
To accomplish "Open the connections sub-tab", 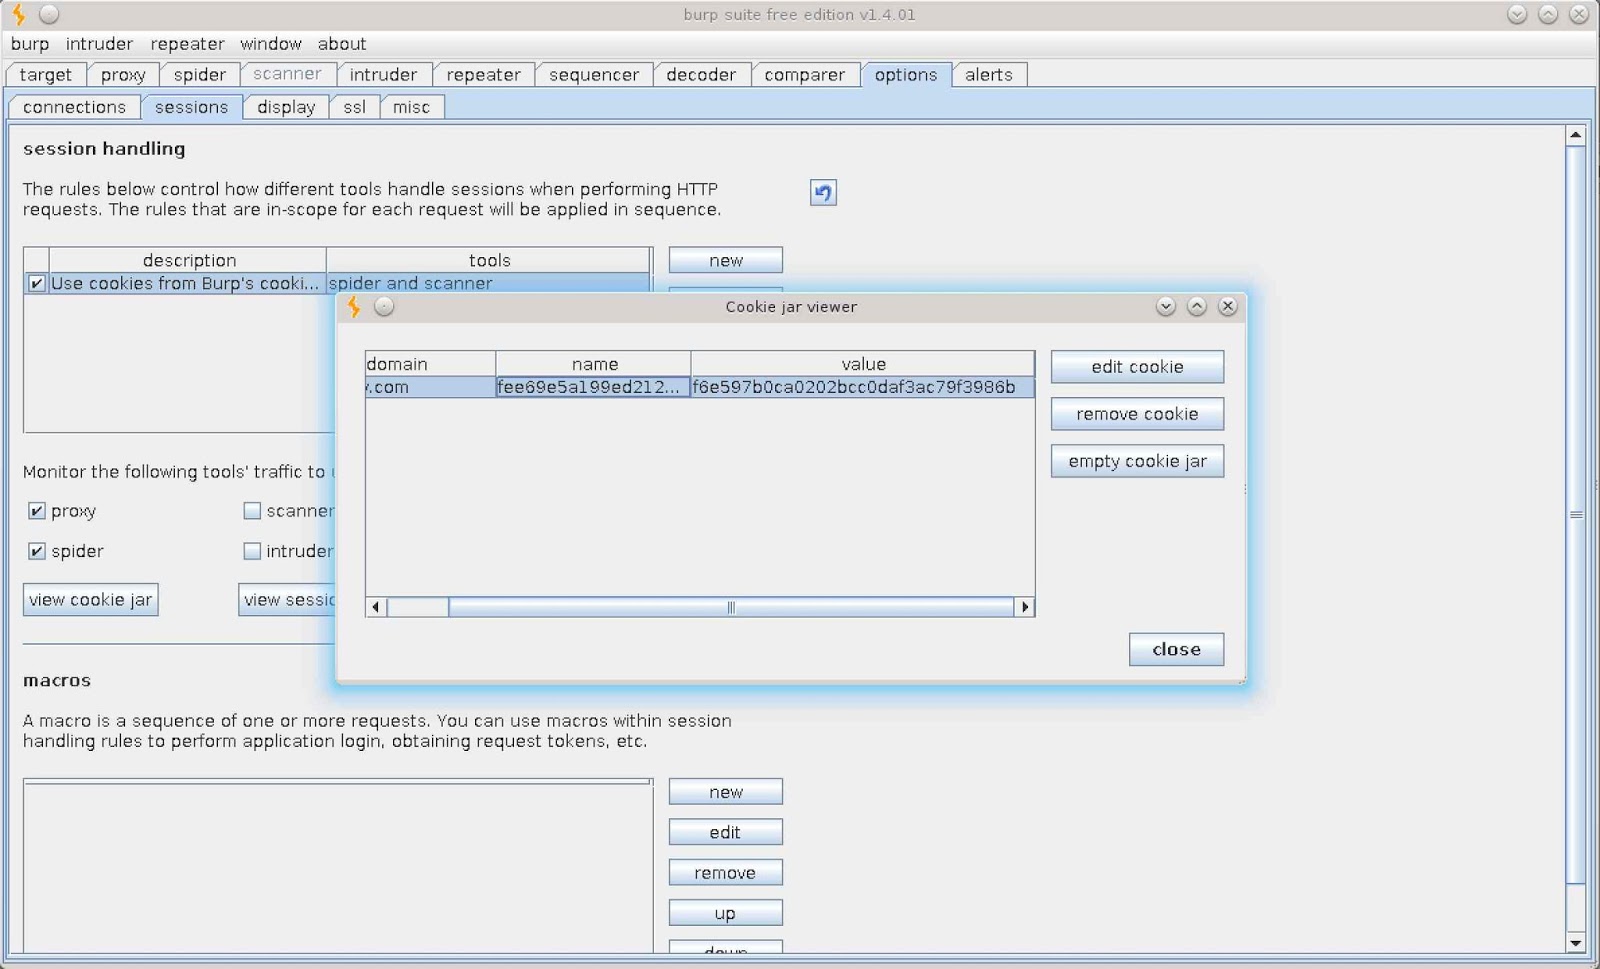I will click(x=75, y=107).
